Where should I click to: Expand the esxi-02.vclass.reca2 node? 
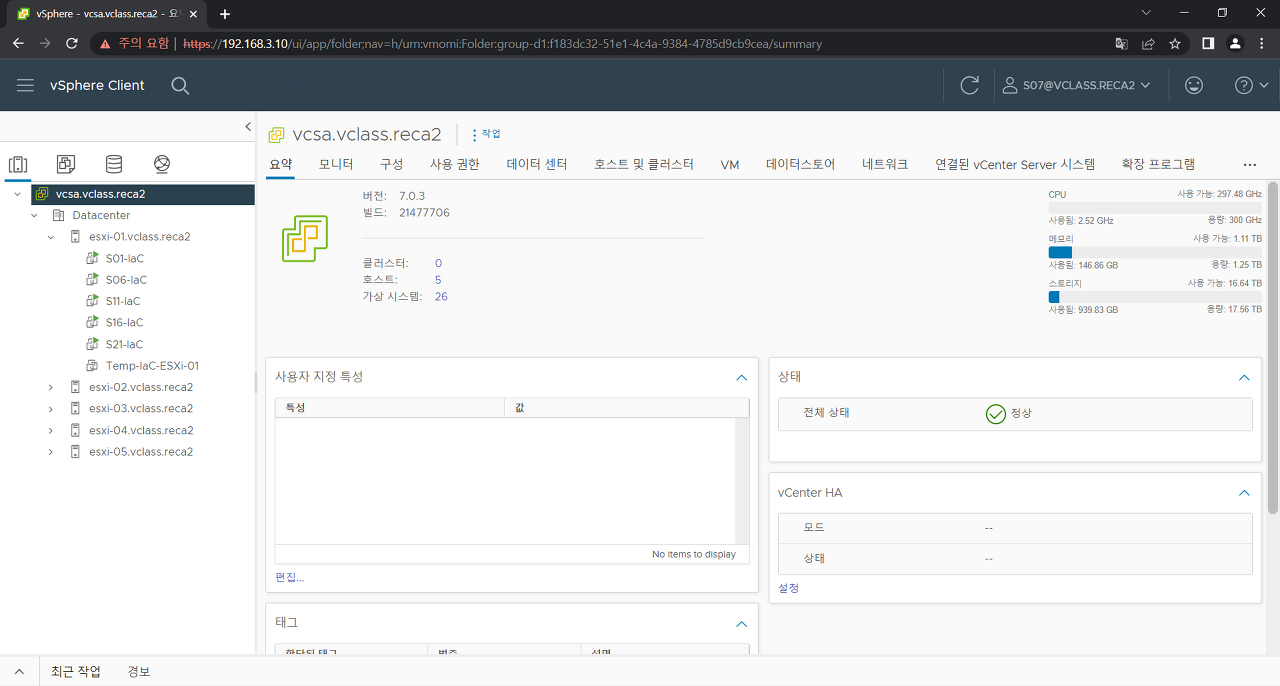[x=51, y=387]
